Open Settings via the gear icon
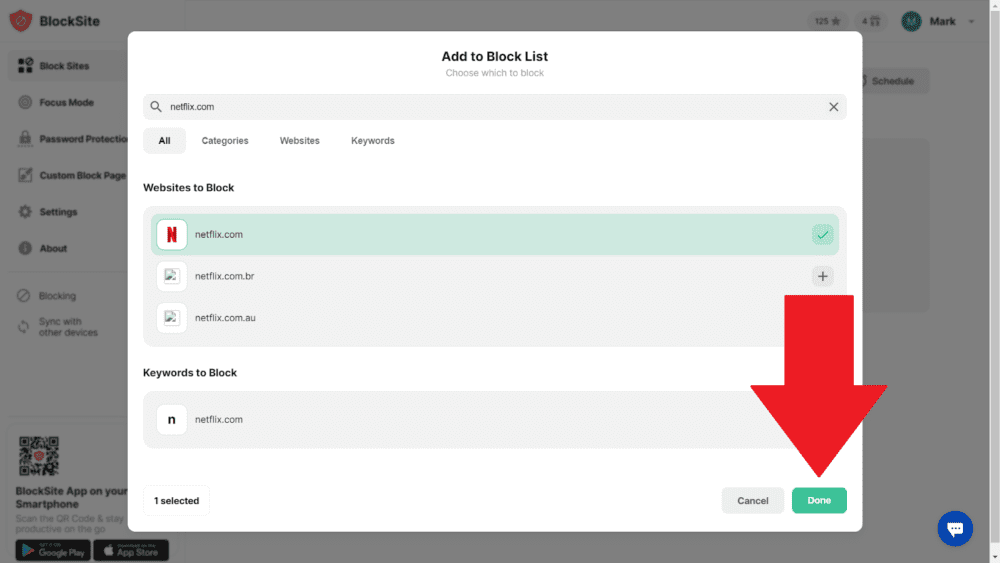 pos(26,212)
